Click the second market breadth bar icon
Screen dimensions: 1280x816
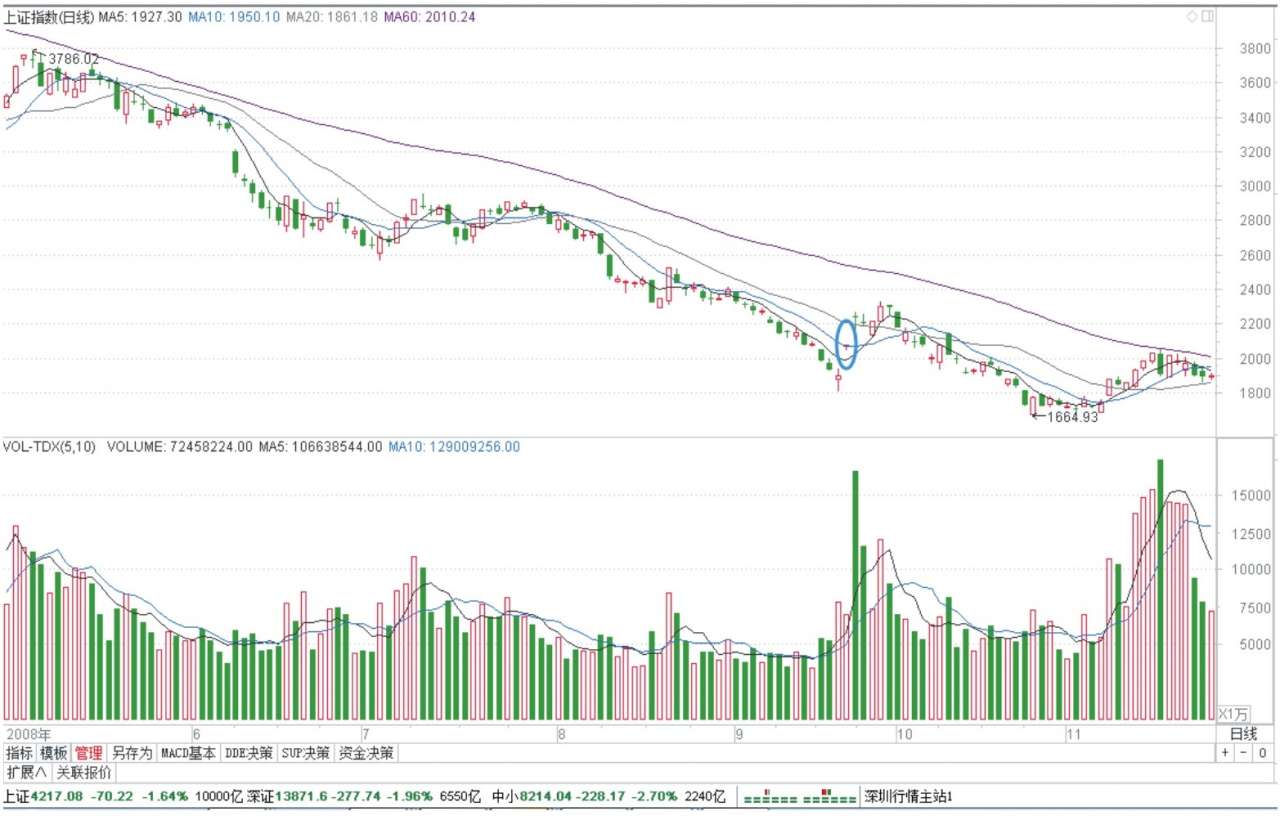(x=829, y=797)
